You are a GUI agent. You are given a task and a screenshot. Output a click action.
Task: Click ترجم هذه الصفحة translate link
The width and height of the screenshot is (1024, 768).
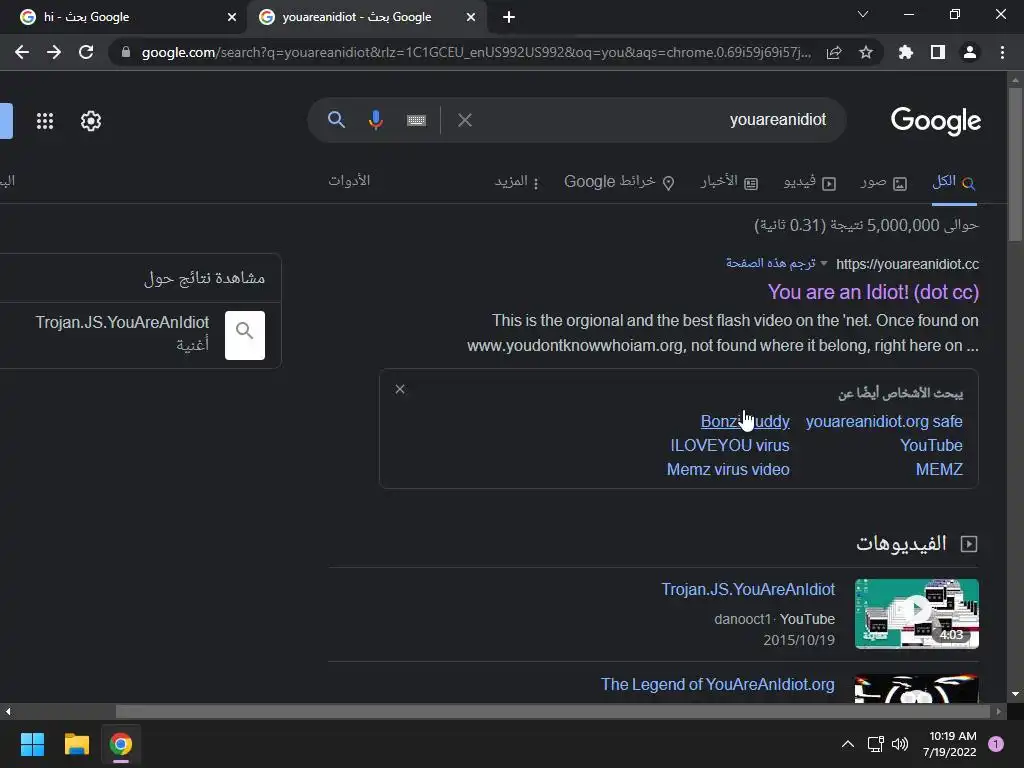[x=770, y=263]
